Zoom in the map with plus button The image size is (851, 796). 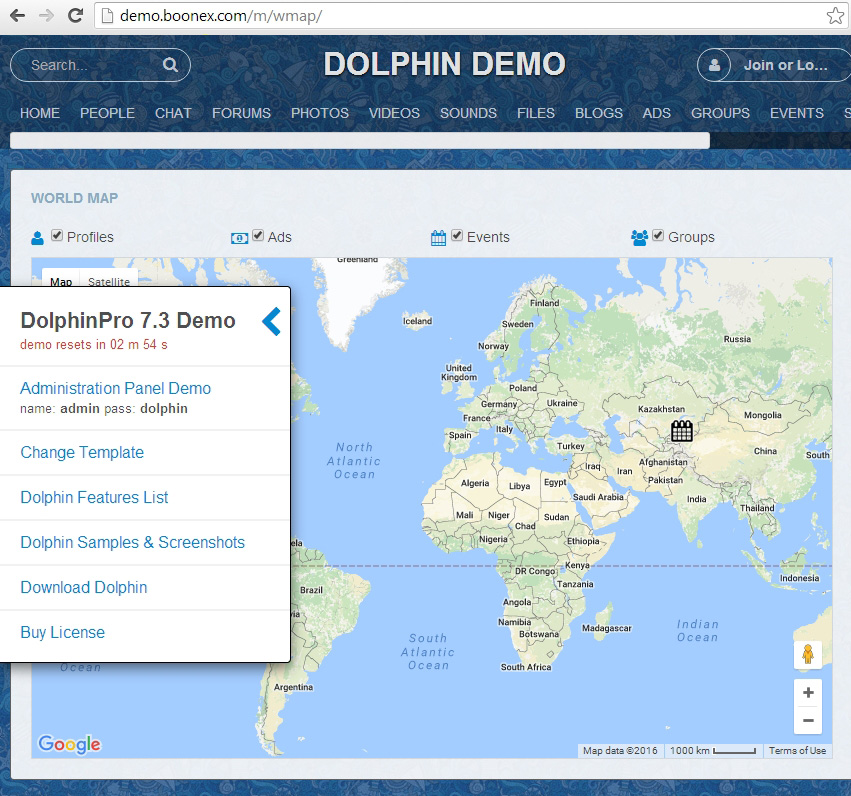coord(807,693)
